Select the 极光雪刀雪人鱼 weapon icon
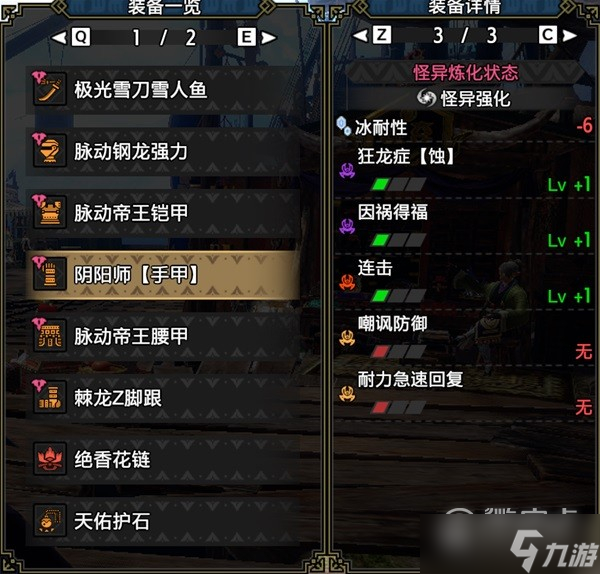600x574 pixels. [x=50, y=90]
